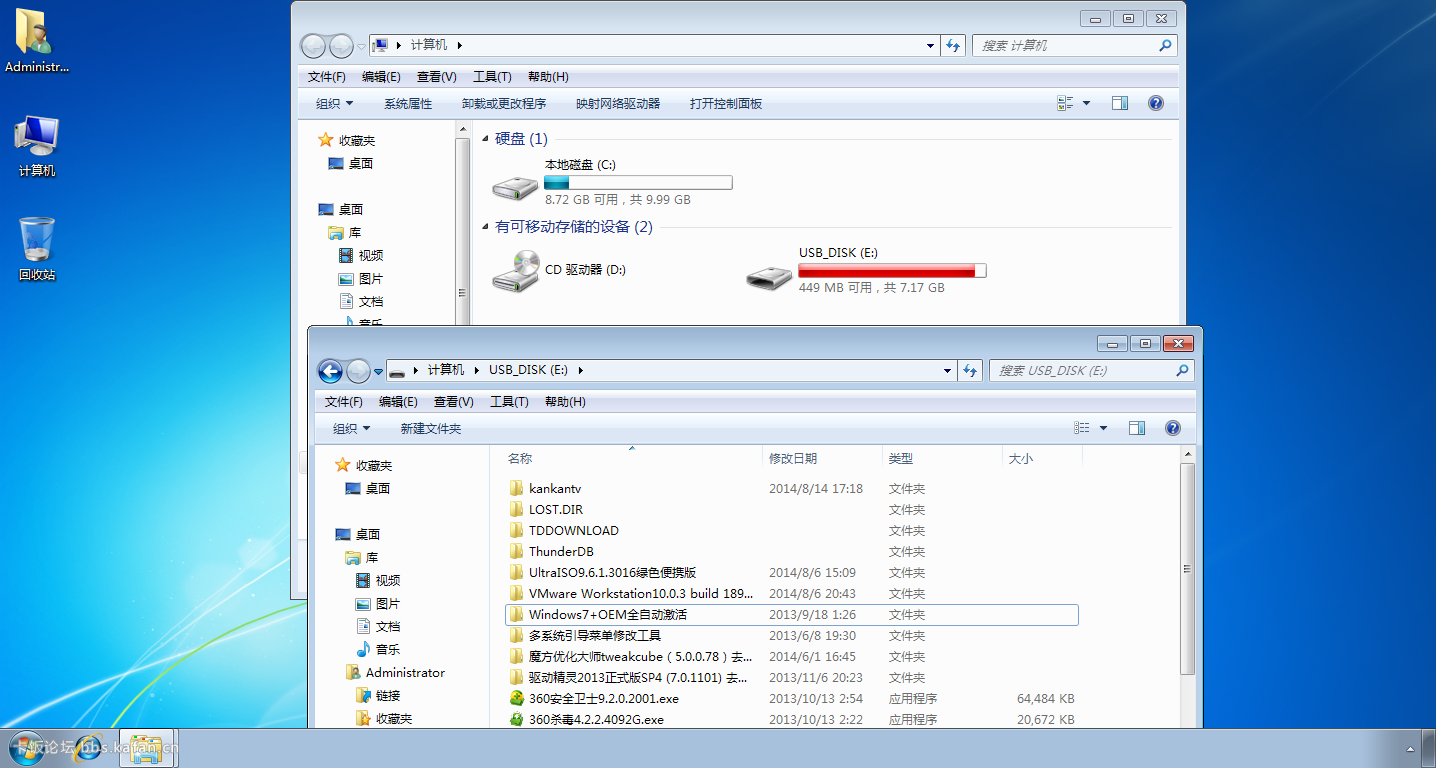Viewport: 1436px width, 768px height.
Task: Select 收藏夹 favorites in 计算机 window sidebar
Action: tap(347, 141)
